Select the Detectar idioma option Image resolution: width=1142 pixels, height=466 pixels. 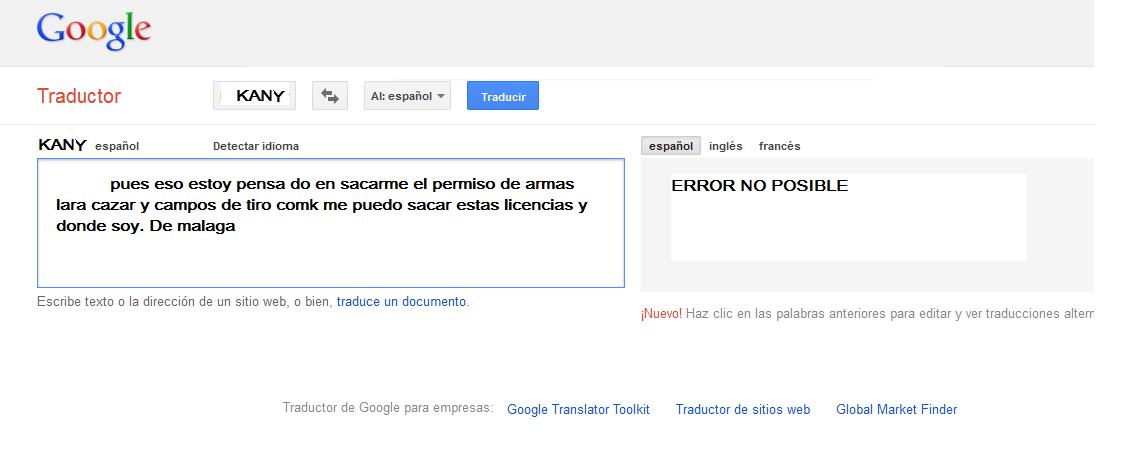click(255, 146)
